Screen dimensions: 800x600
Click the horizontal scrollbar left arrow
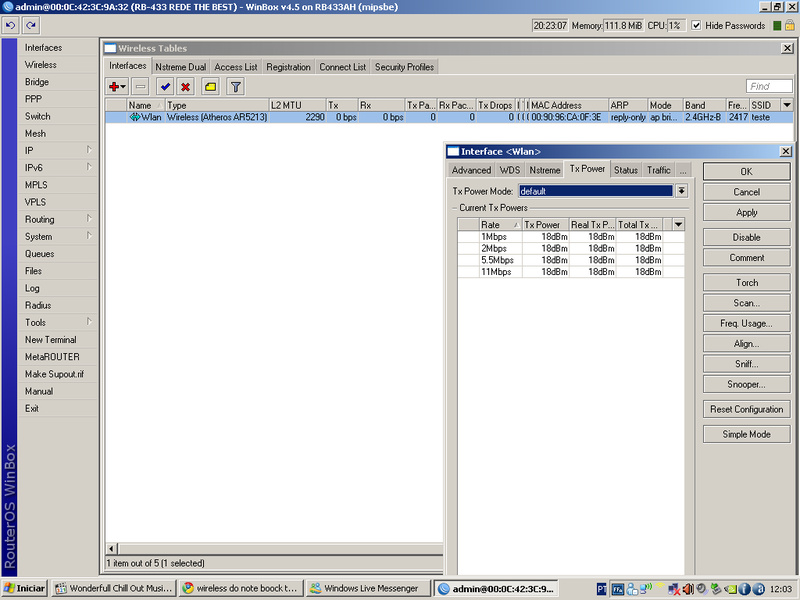pyautogui.click(x=112, y=548)
